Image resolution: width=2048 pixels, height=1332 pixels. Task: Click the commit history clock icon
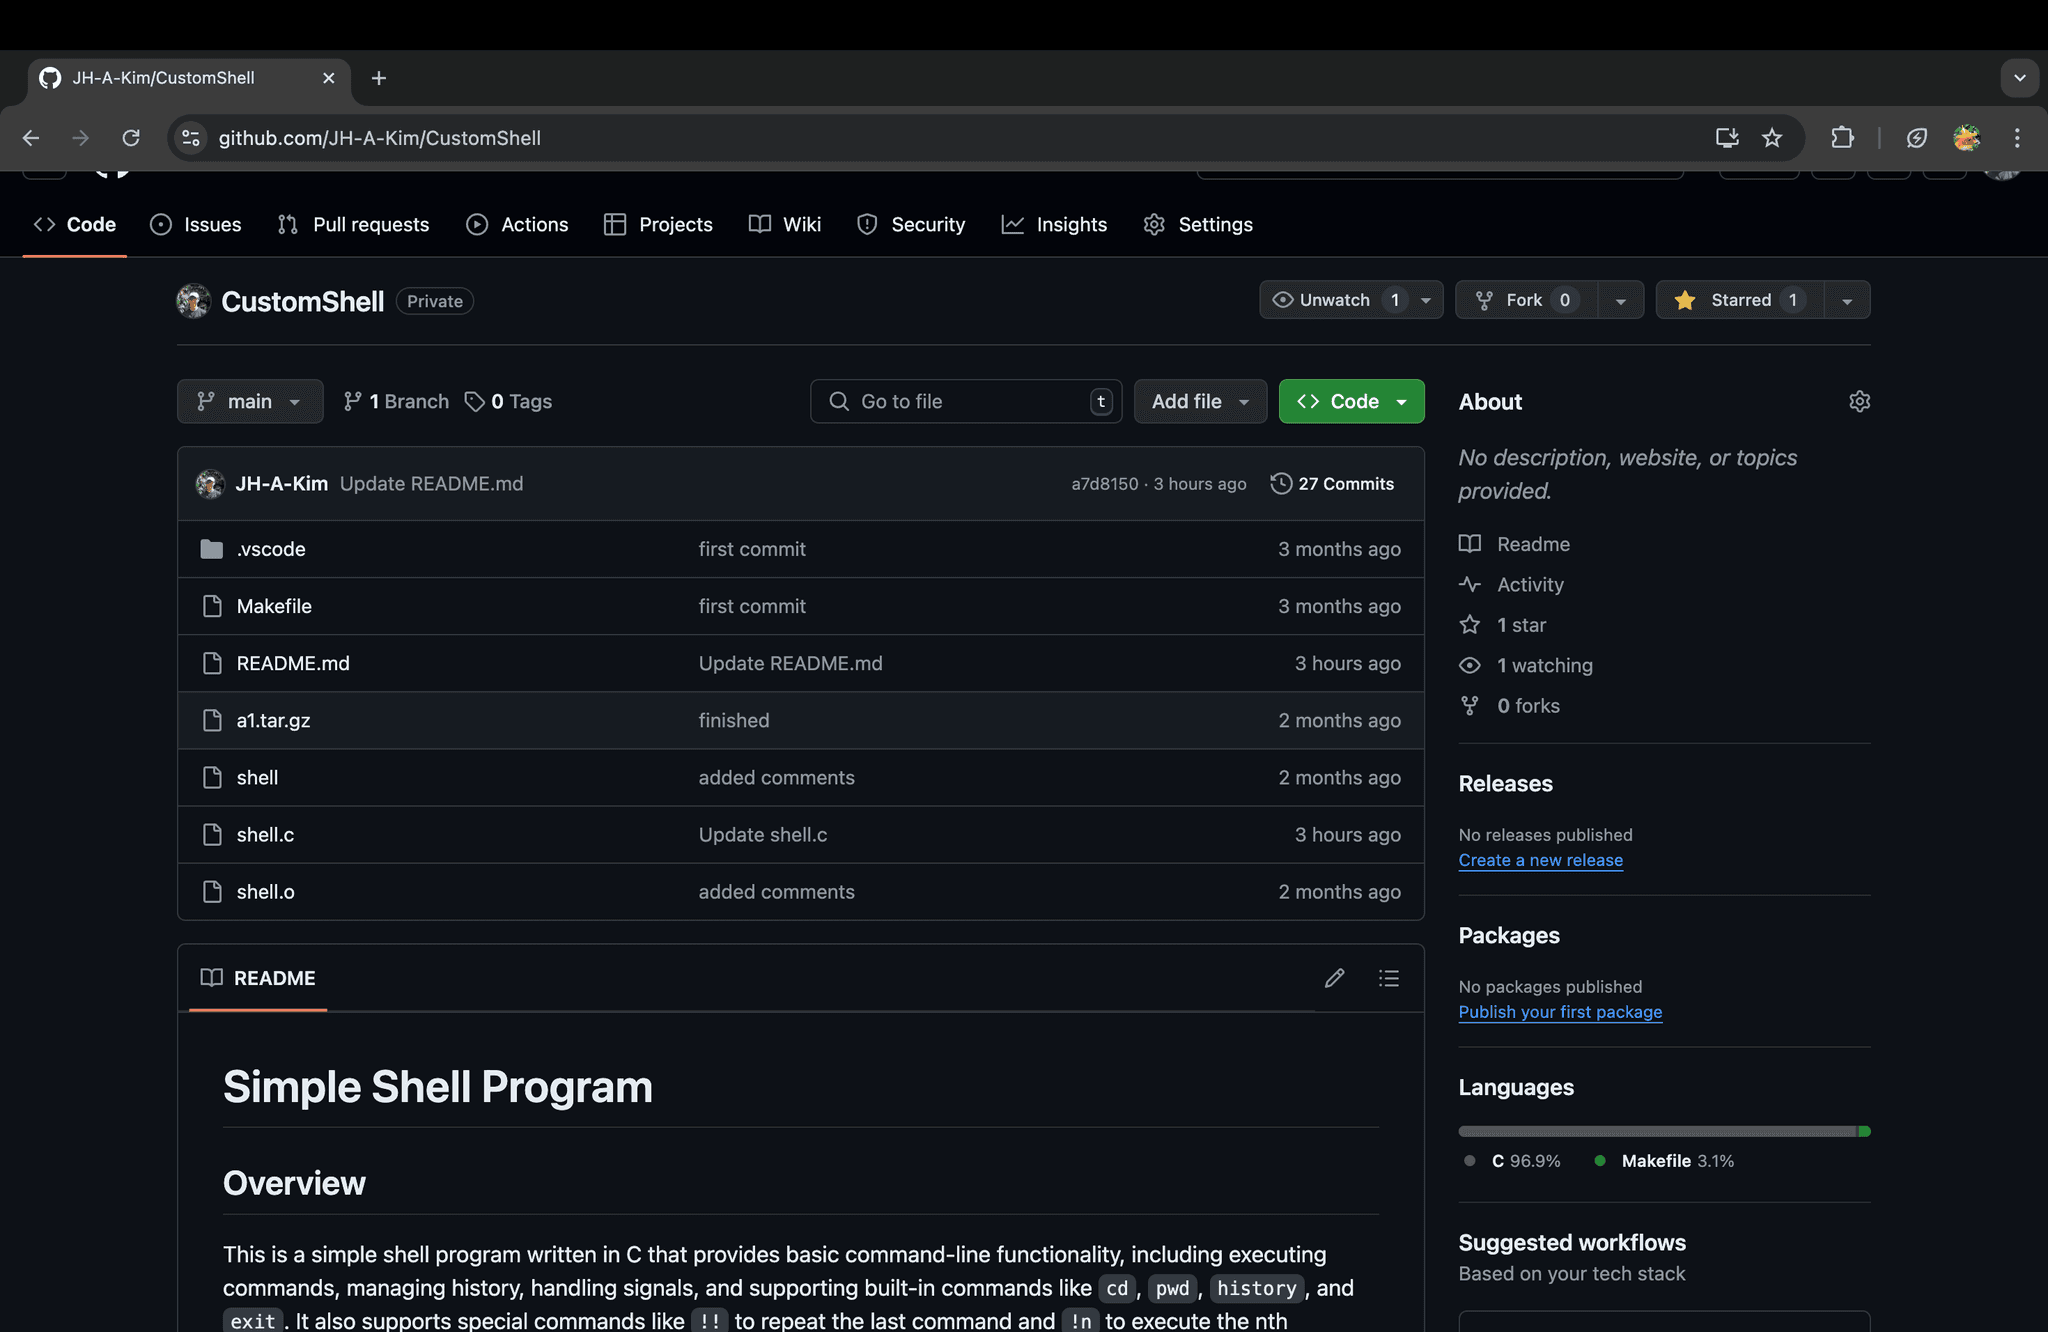pos(1281,484)
